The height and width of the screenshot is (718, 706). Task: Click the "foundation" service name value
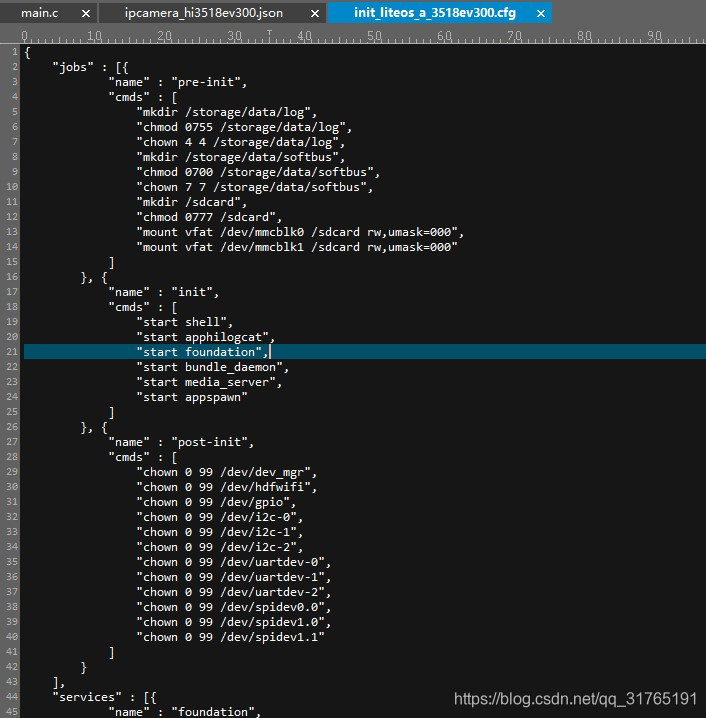(212, 712)
